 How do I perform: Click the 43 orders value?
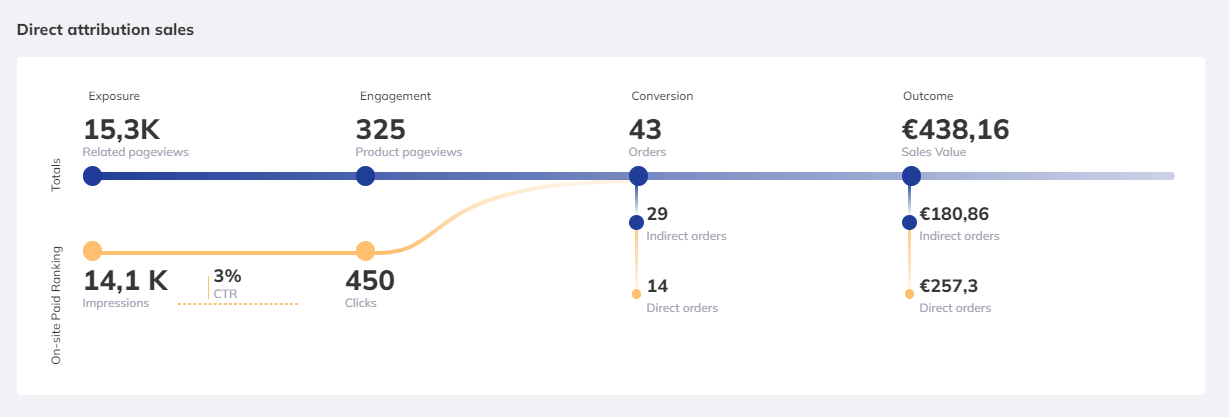coord(645,130)
